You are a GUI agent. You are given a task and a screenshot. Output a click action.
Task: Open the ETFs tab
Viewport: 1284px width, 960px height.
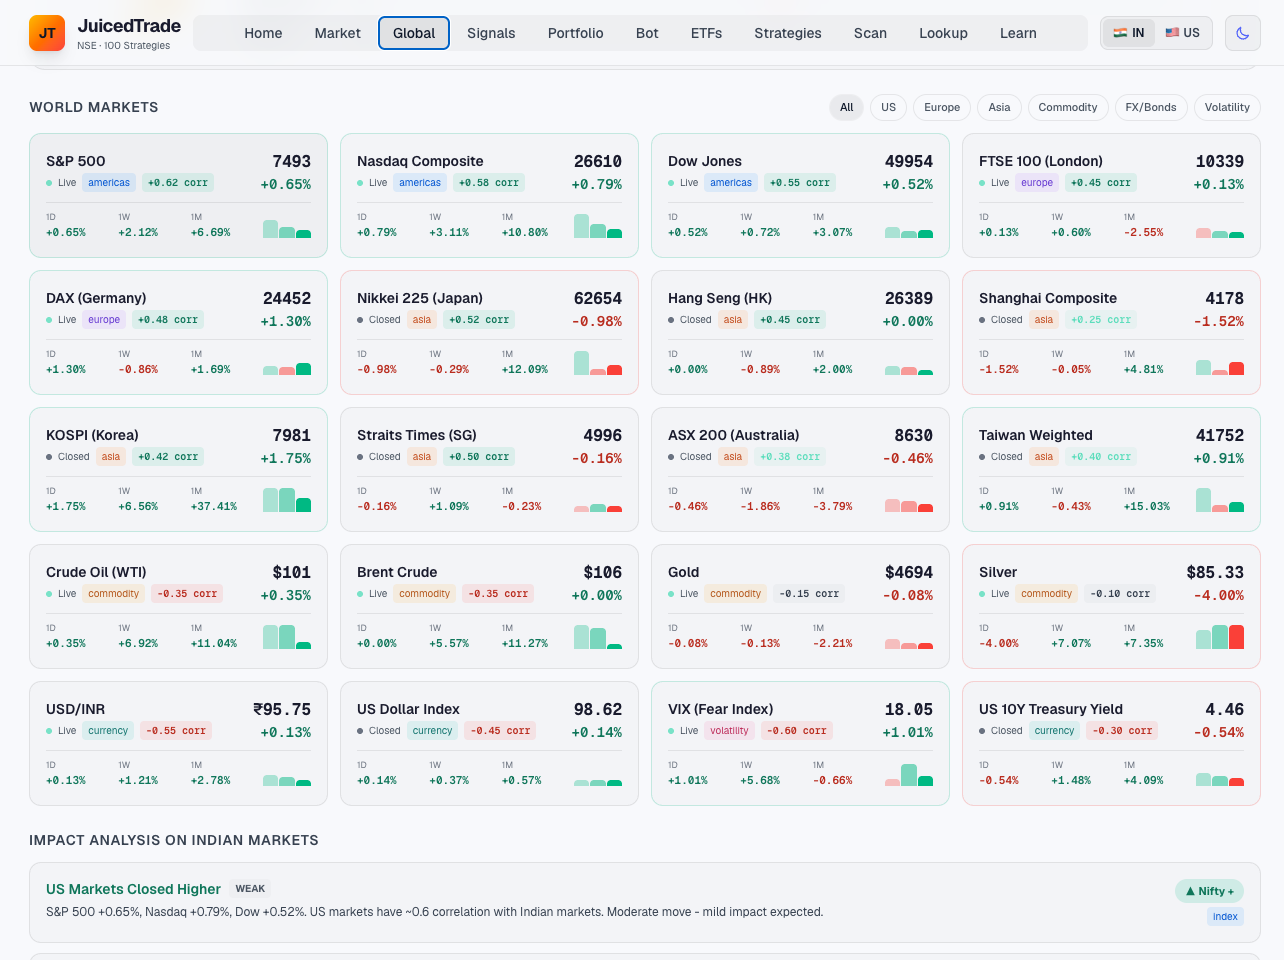pyautogui.click(x=706, y=33)
